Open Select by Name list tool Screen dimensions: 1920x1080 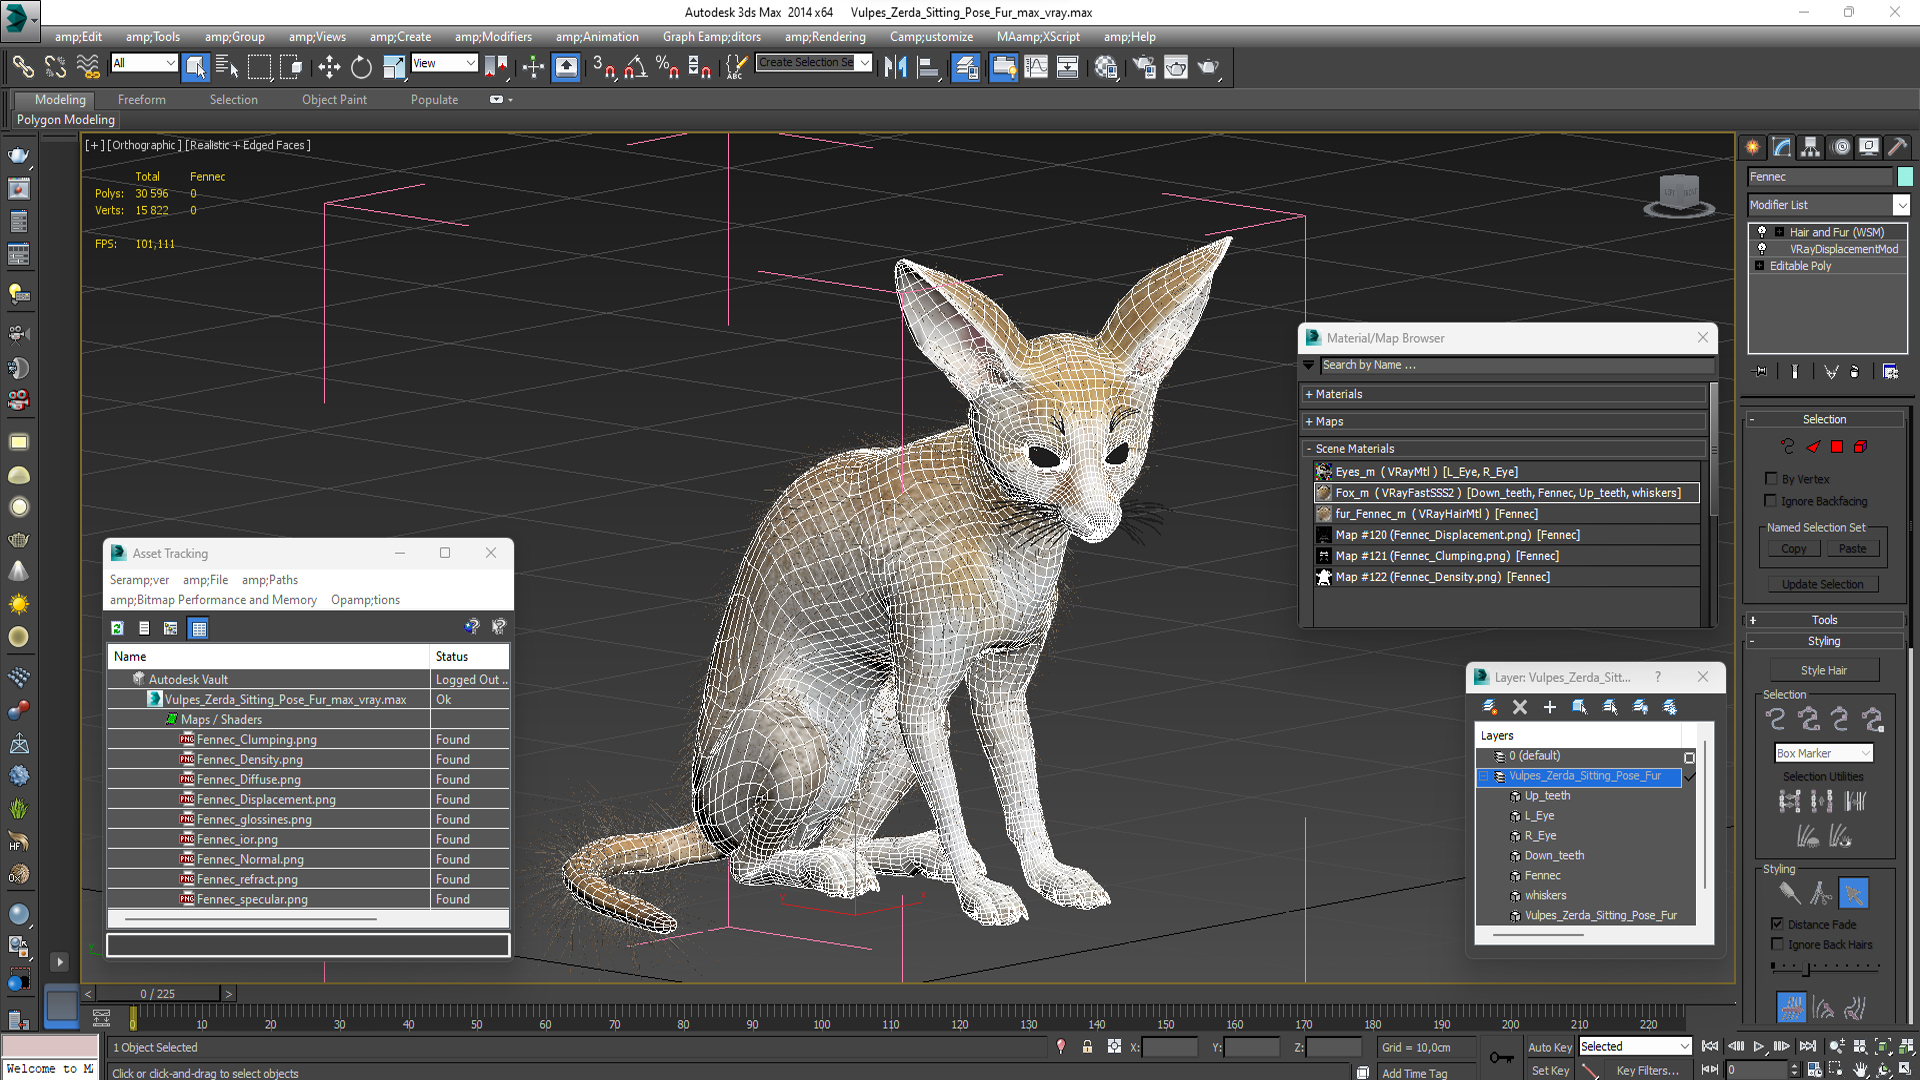pos(227,67)
